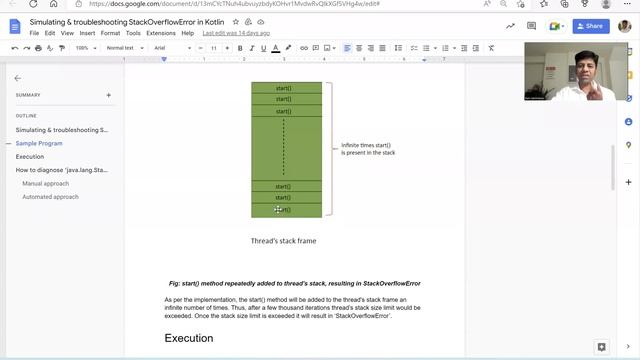This screenshot has height=360, width=640.
Task: Open the activity dashboard trend icon
Action: 510,26
